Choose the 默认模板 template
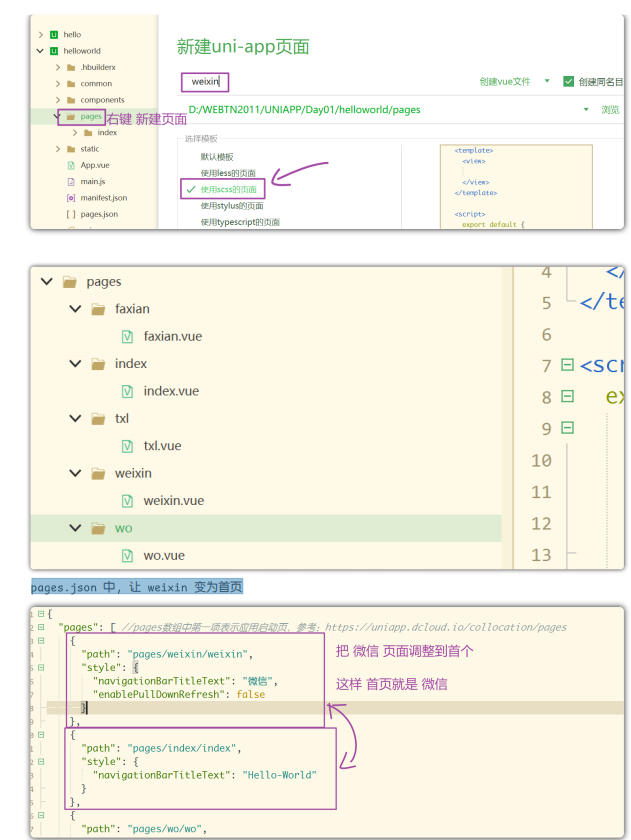Screen dimensions: 631x840 pos(217,157)
